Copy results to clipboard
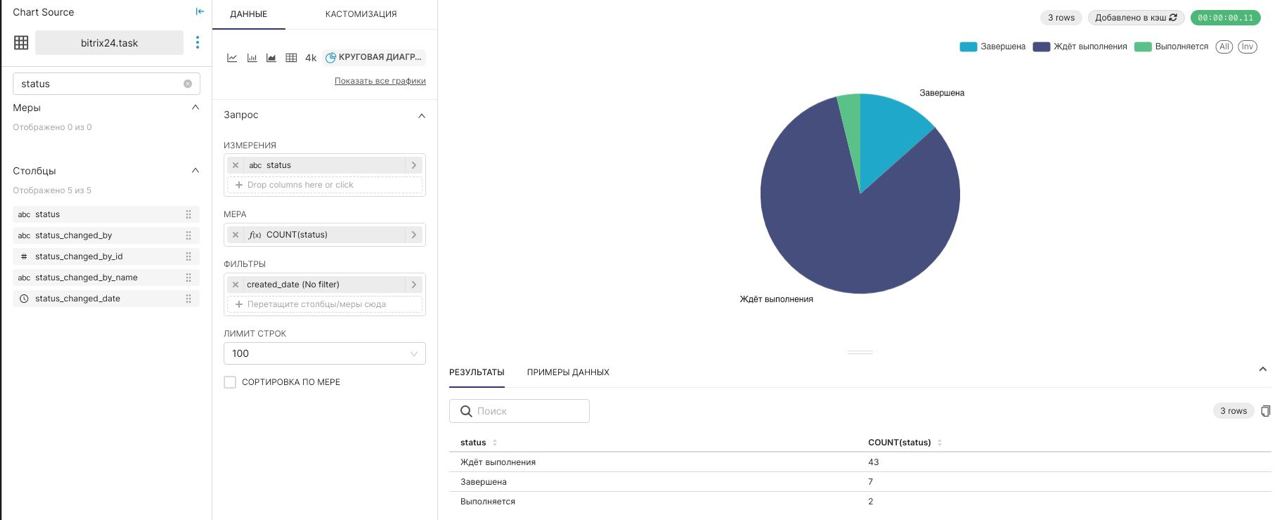This screenshot has height=520, width=1280. pyautogui.click(x=1265, y=411)
